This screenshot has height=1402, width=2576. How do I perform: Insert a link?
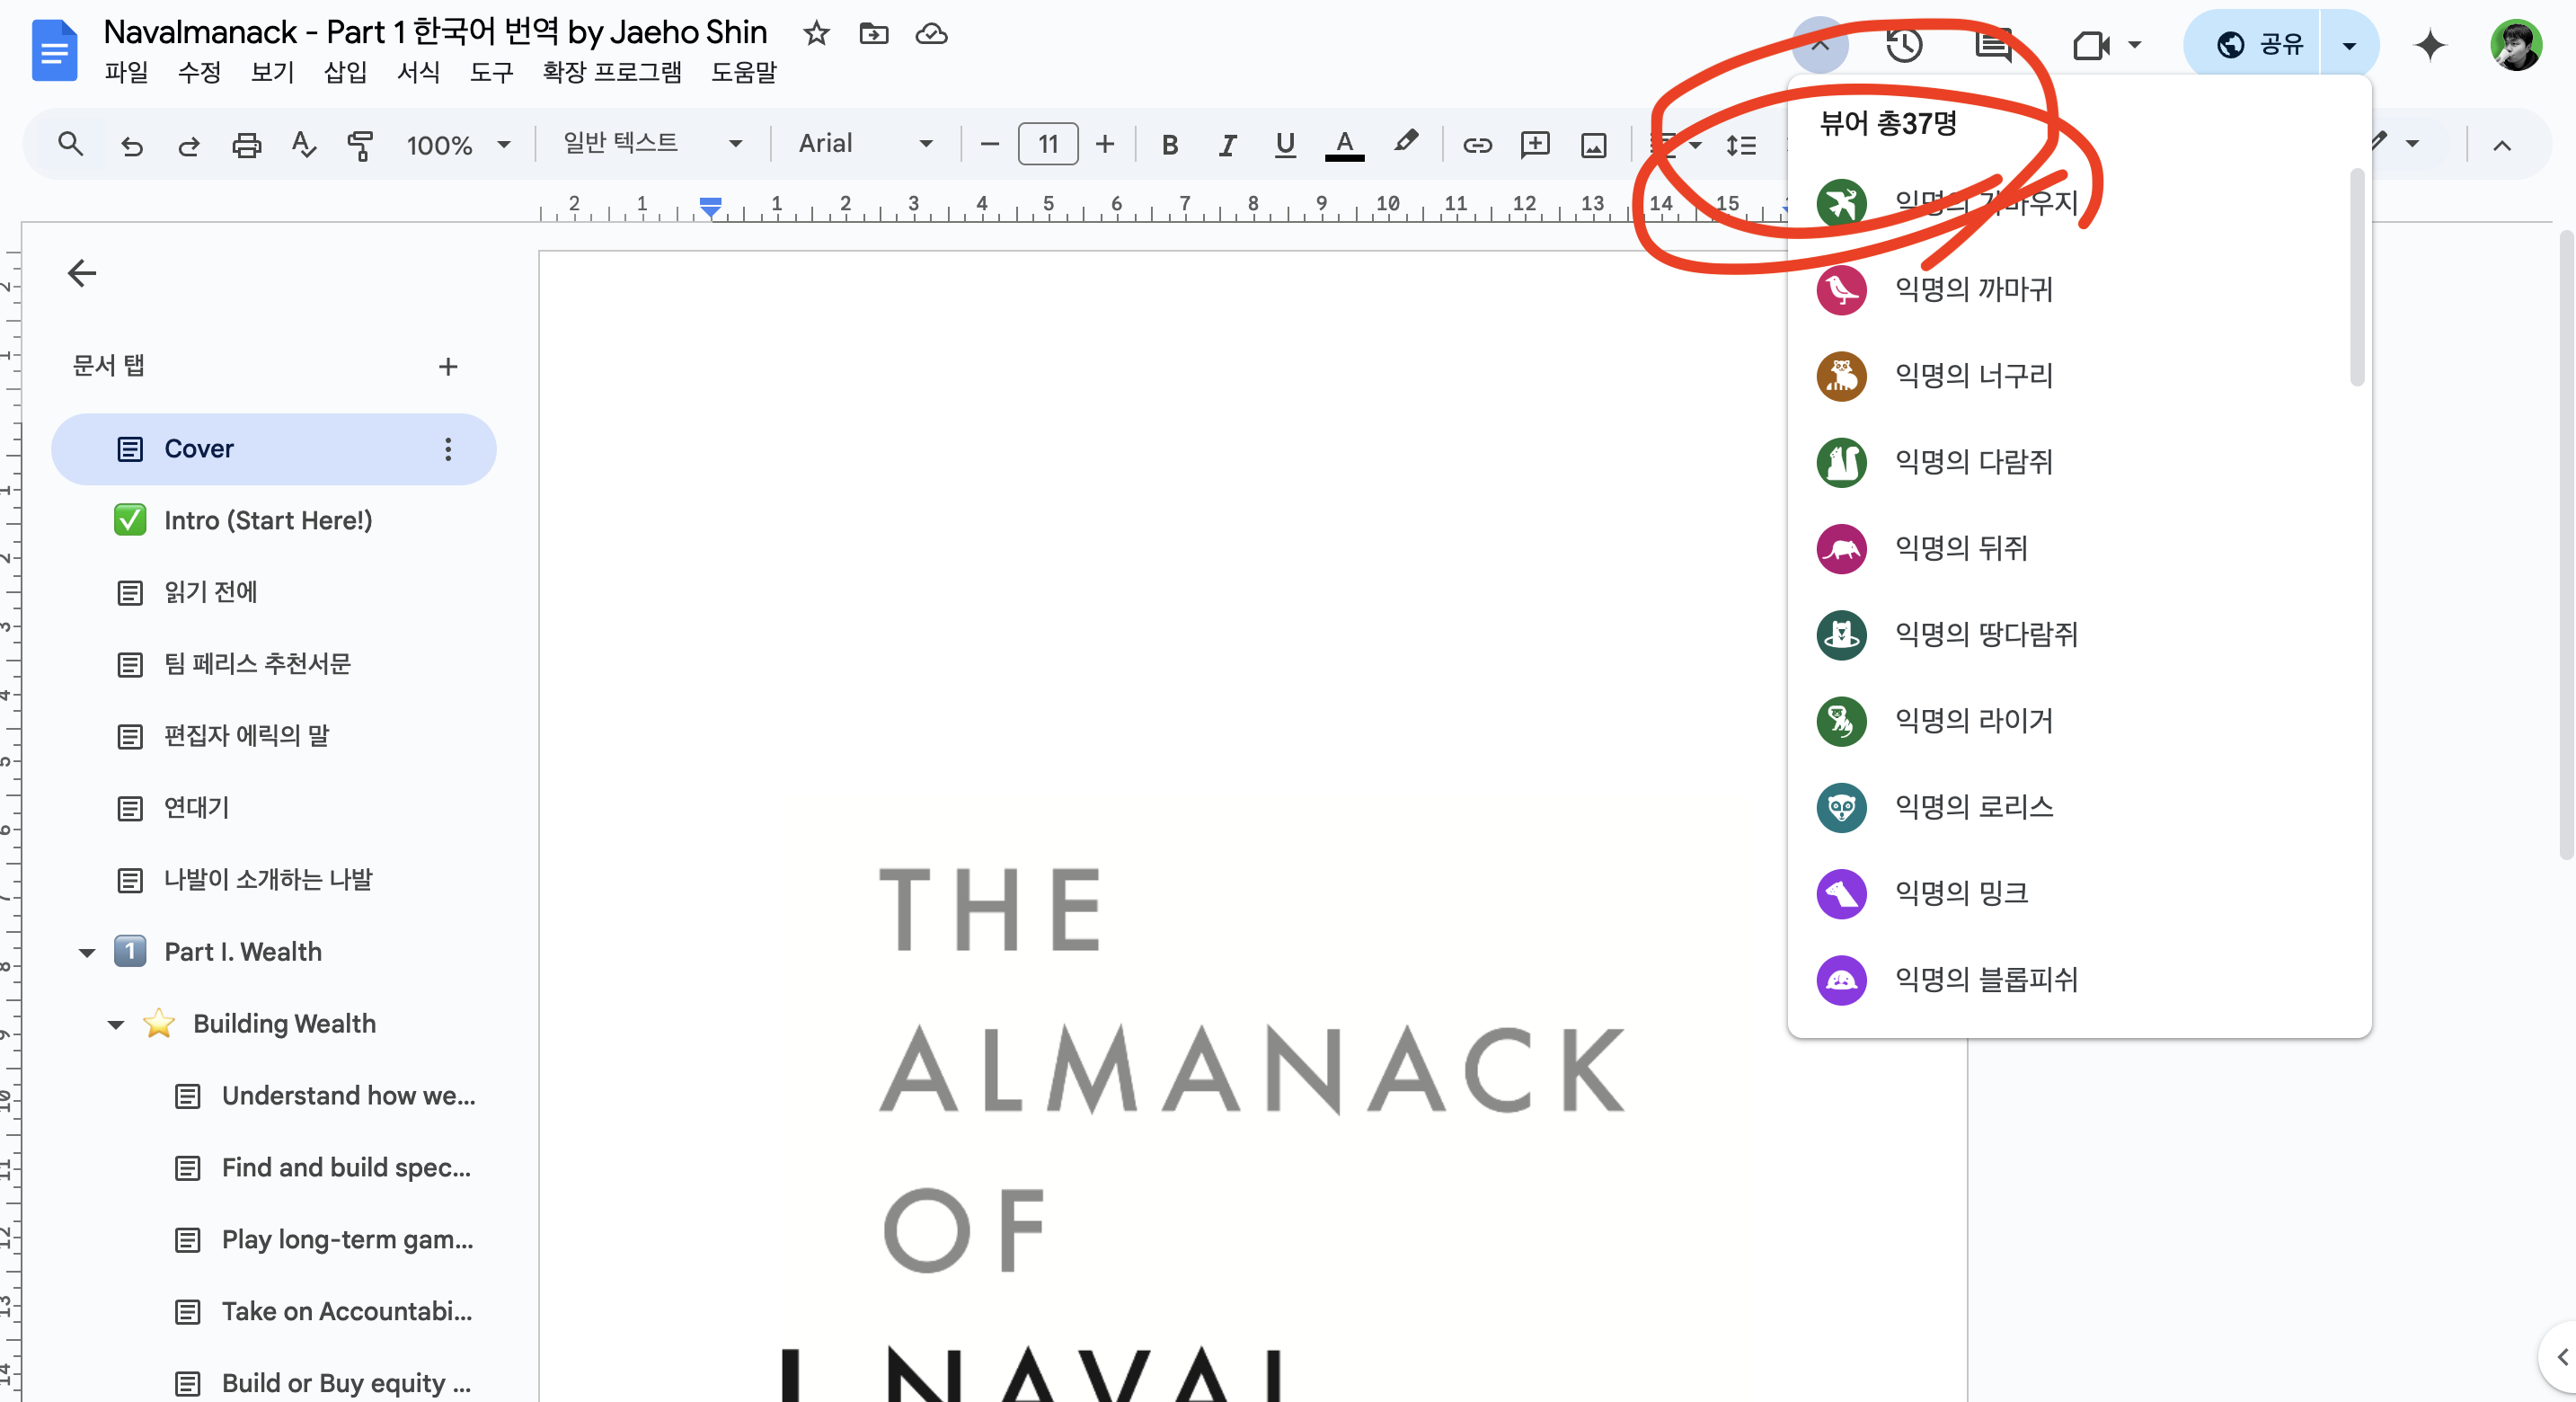click(x=1477, y=146)
